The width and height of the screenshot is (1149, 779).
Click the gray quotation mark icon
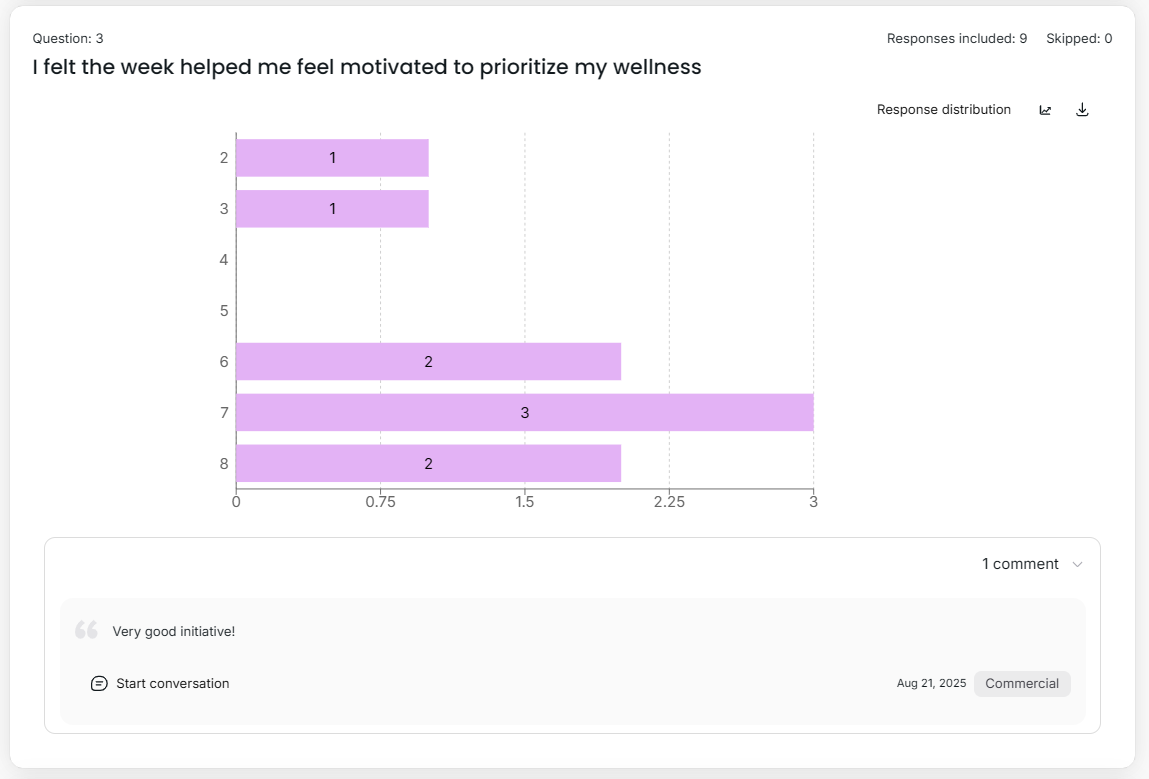(x=86, y=628)
